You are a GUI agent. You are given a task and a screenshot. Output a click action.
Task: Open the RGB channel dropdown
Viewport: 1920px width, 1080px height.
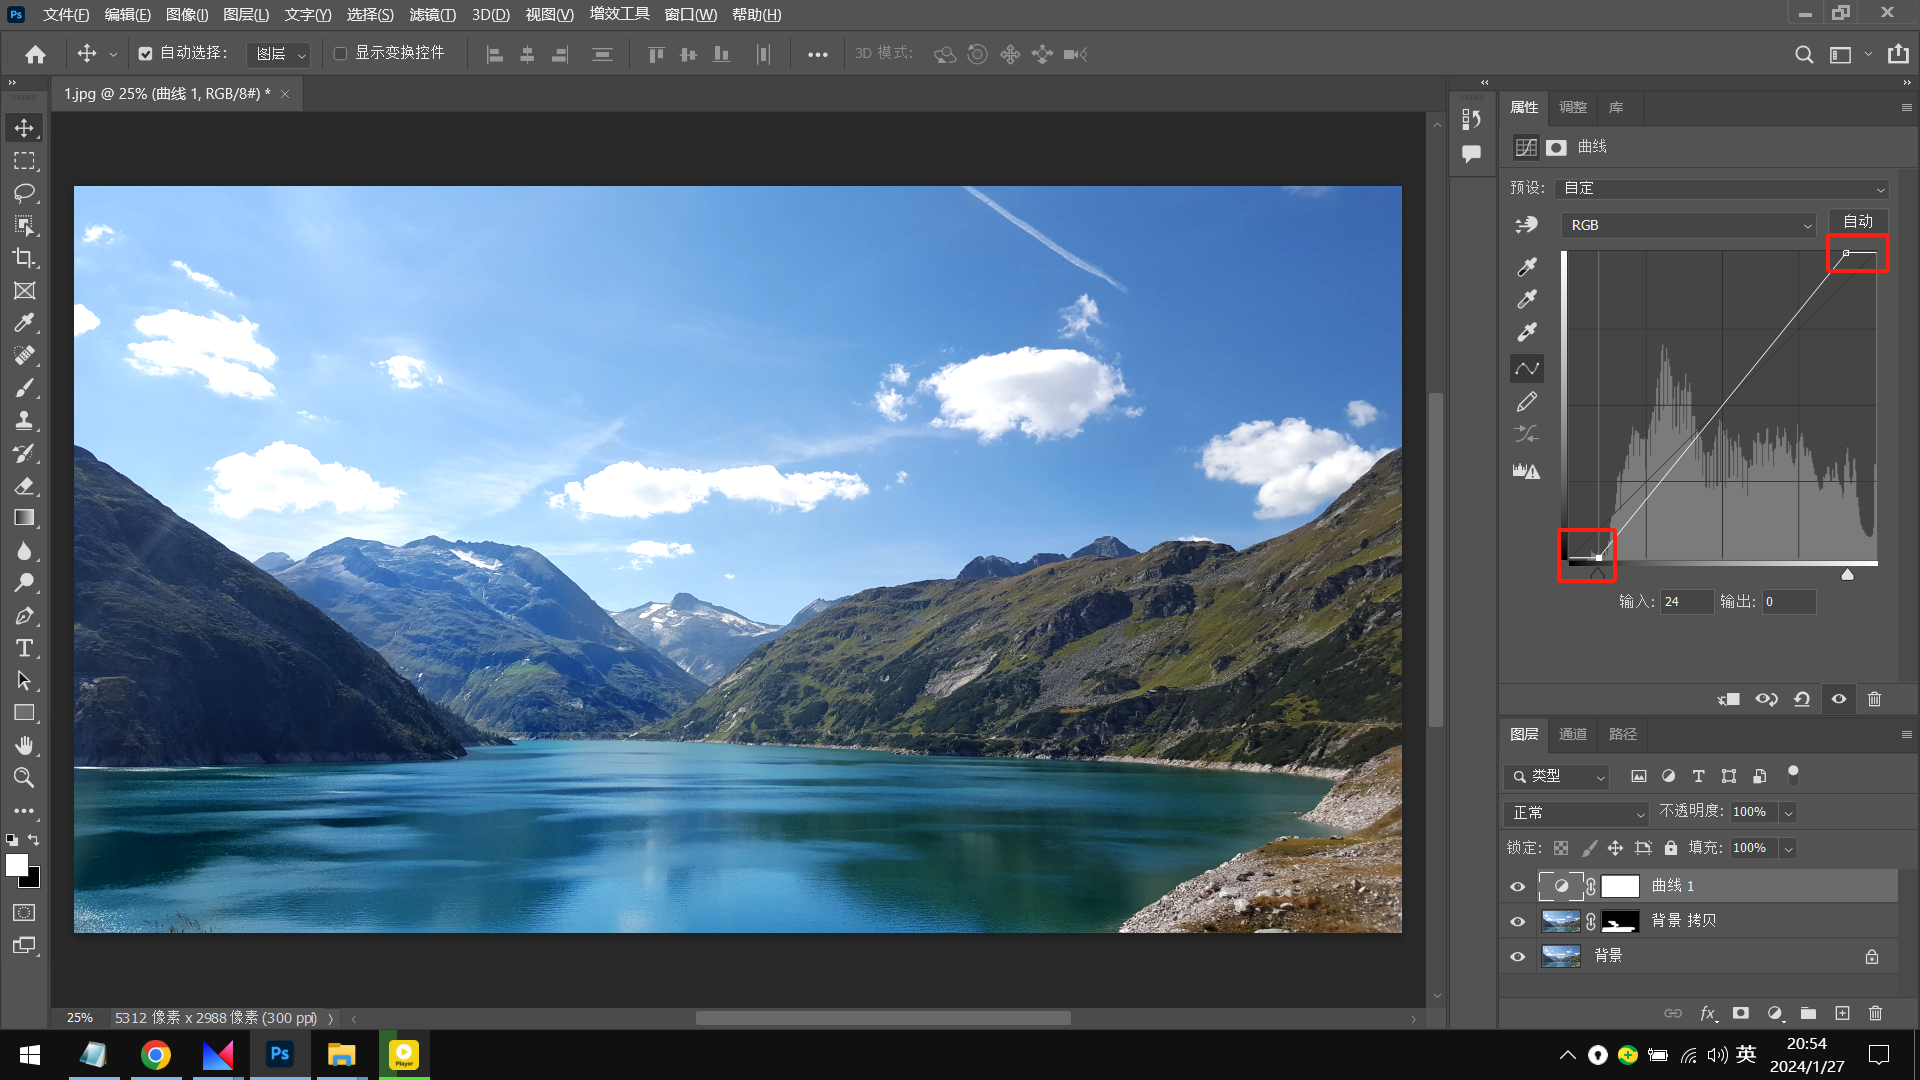[1688, 226]
